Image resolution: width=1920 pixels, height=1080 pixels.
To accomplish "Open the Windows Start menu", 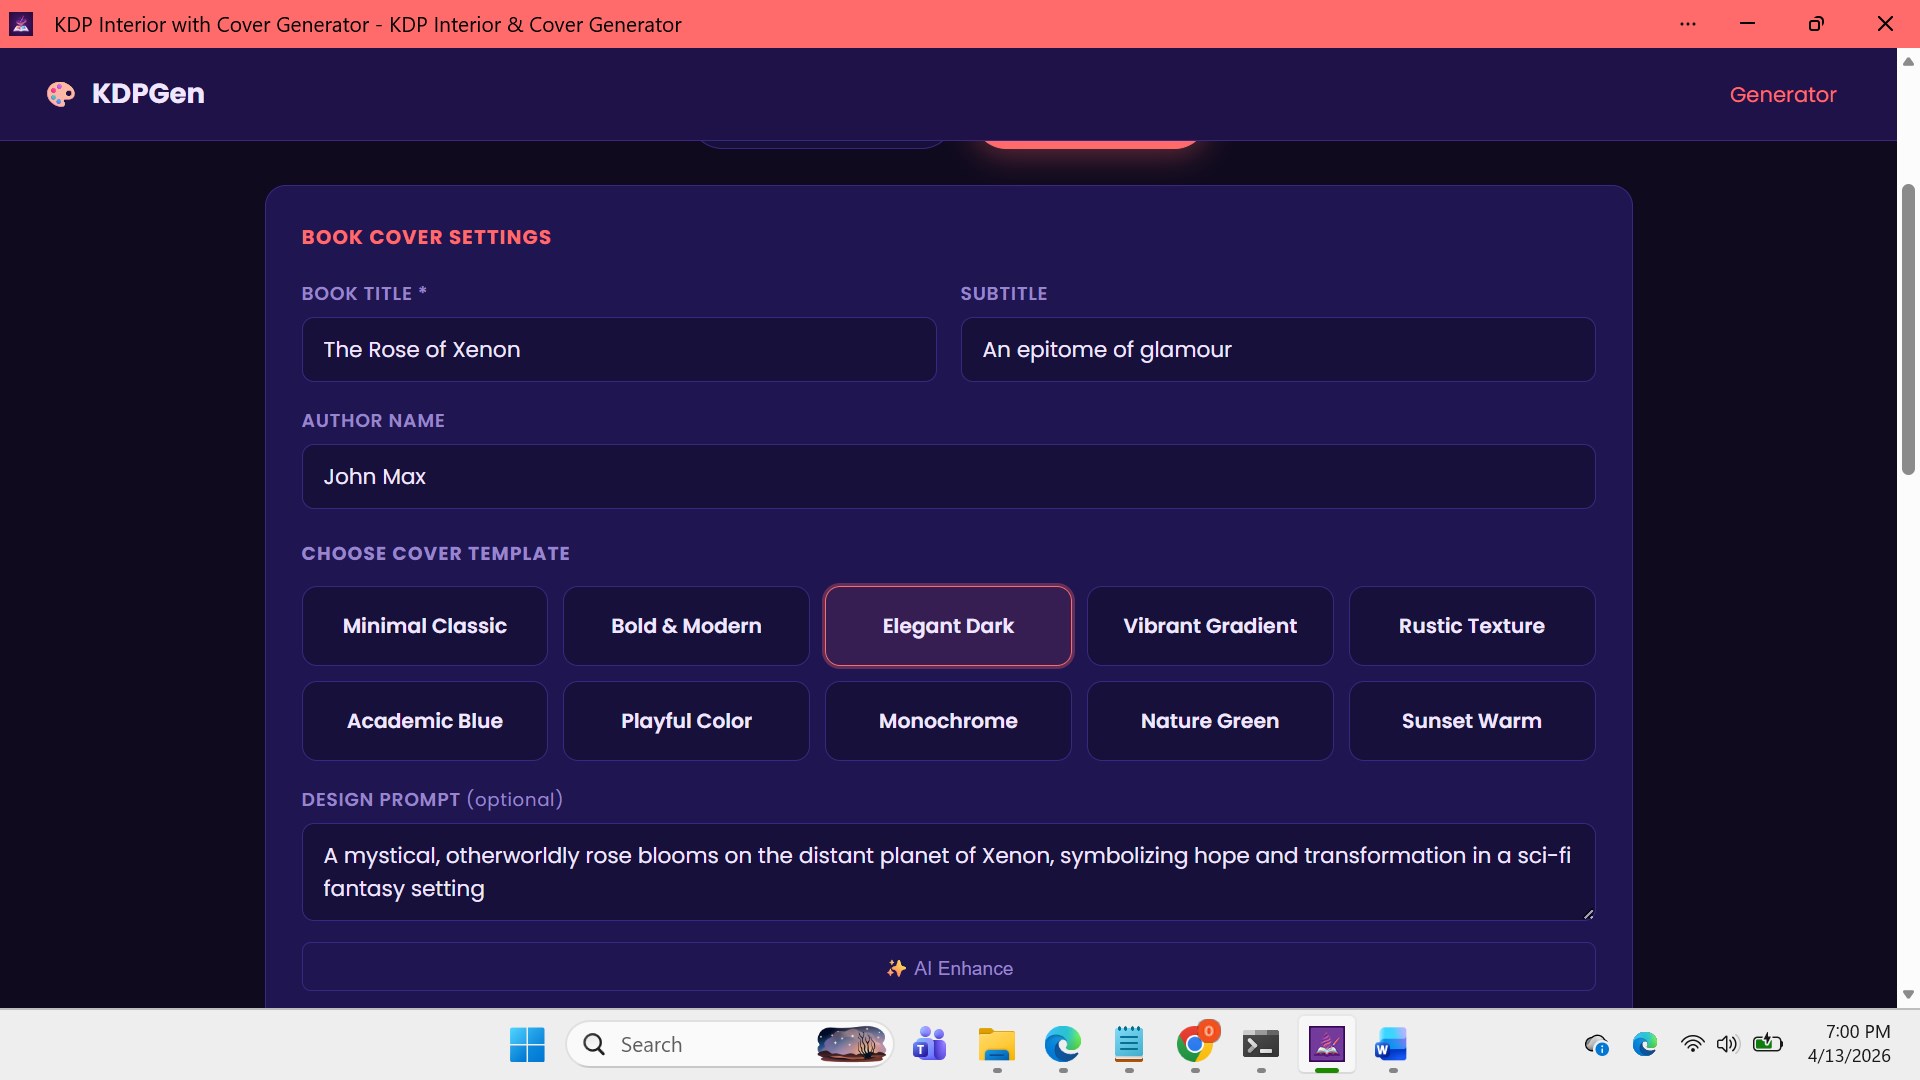I will click(x=527, y=1045).
